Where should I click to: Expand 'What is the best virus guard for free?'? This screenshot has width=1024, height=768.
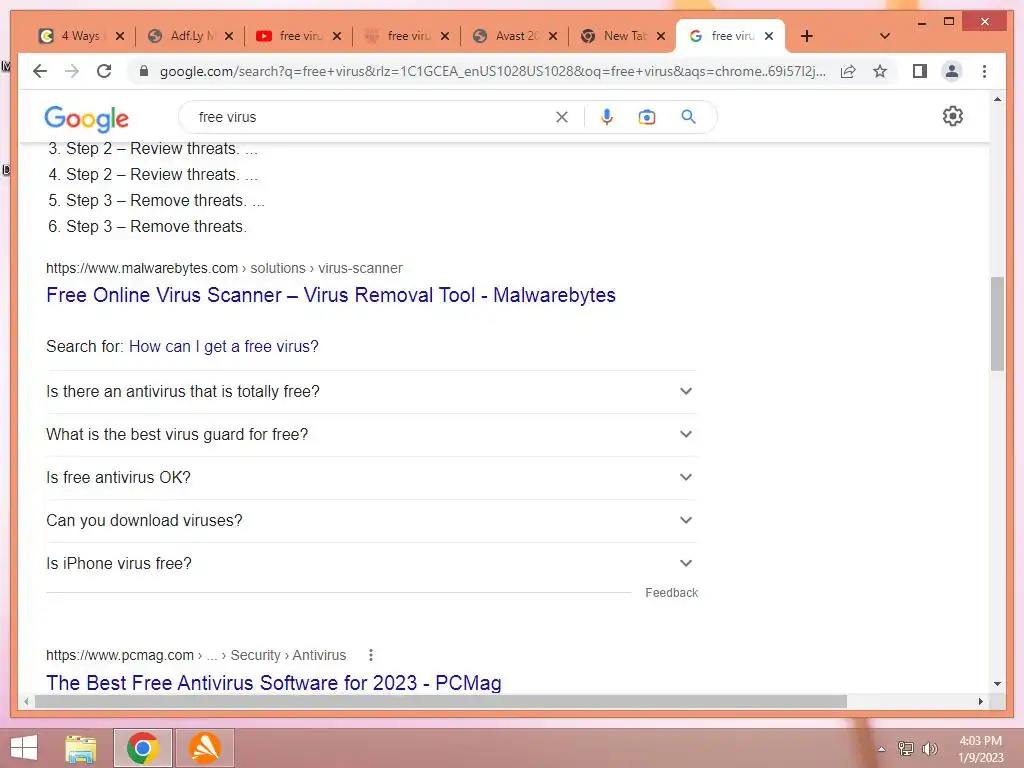(x=371, y=435)
